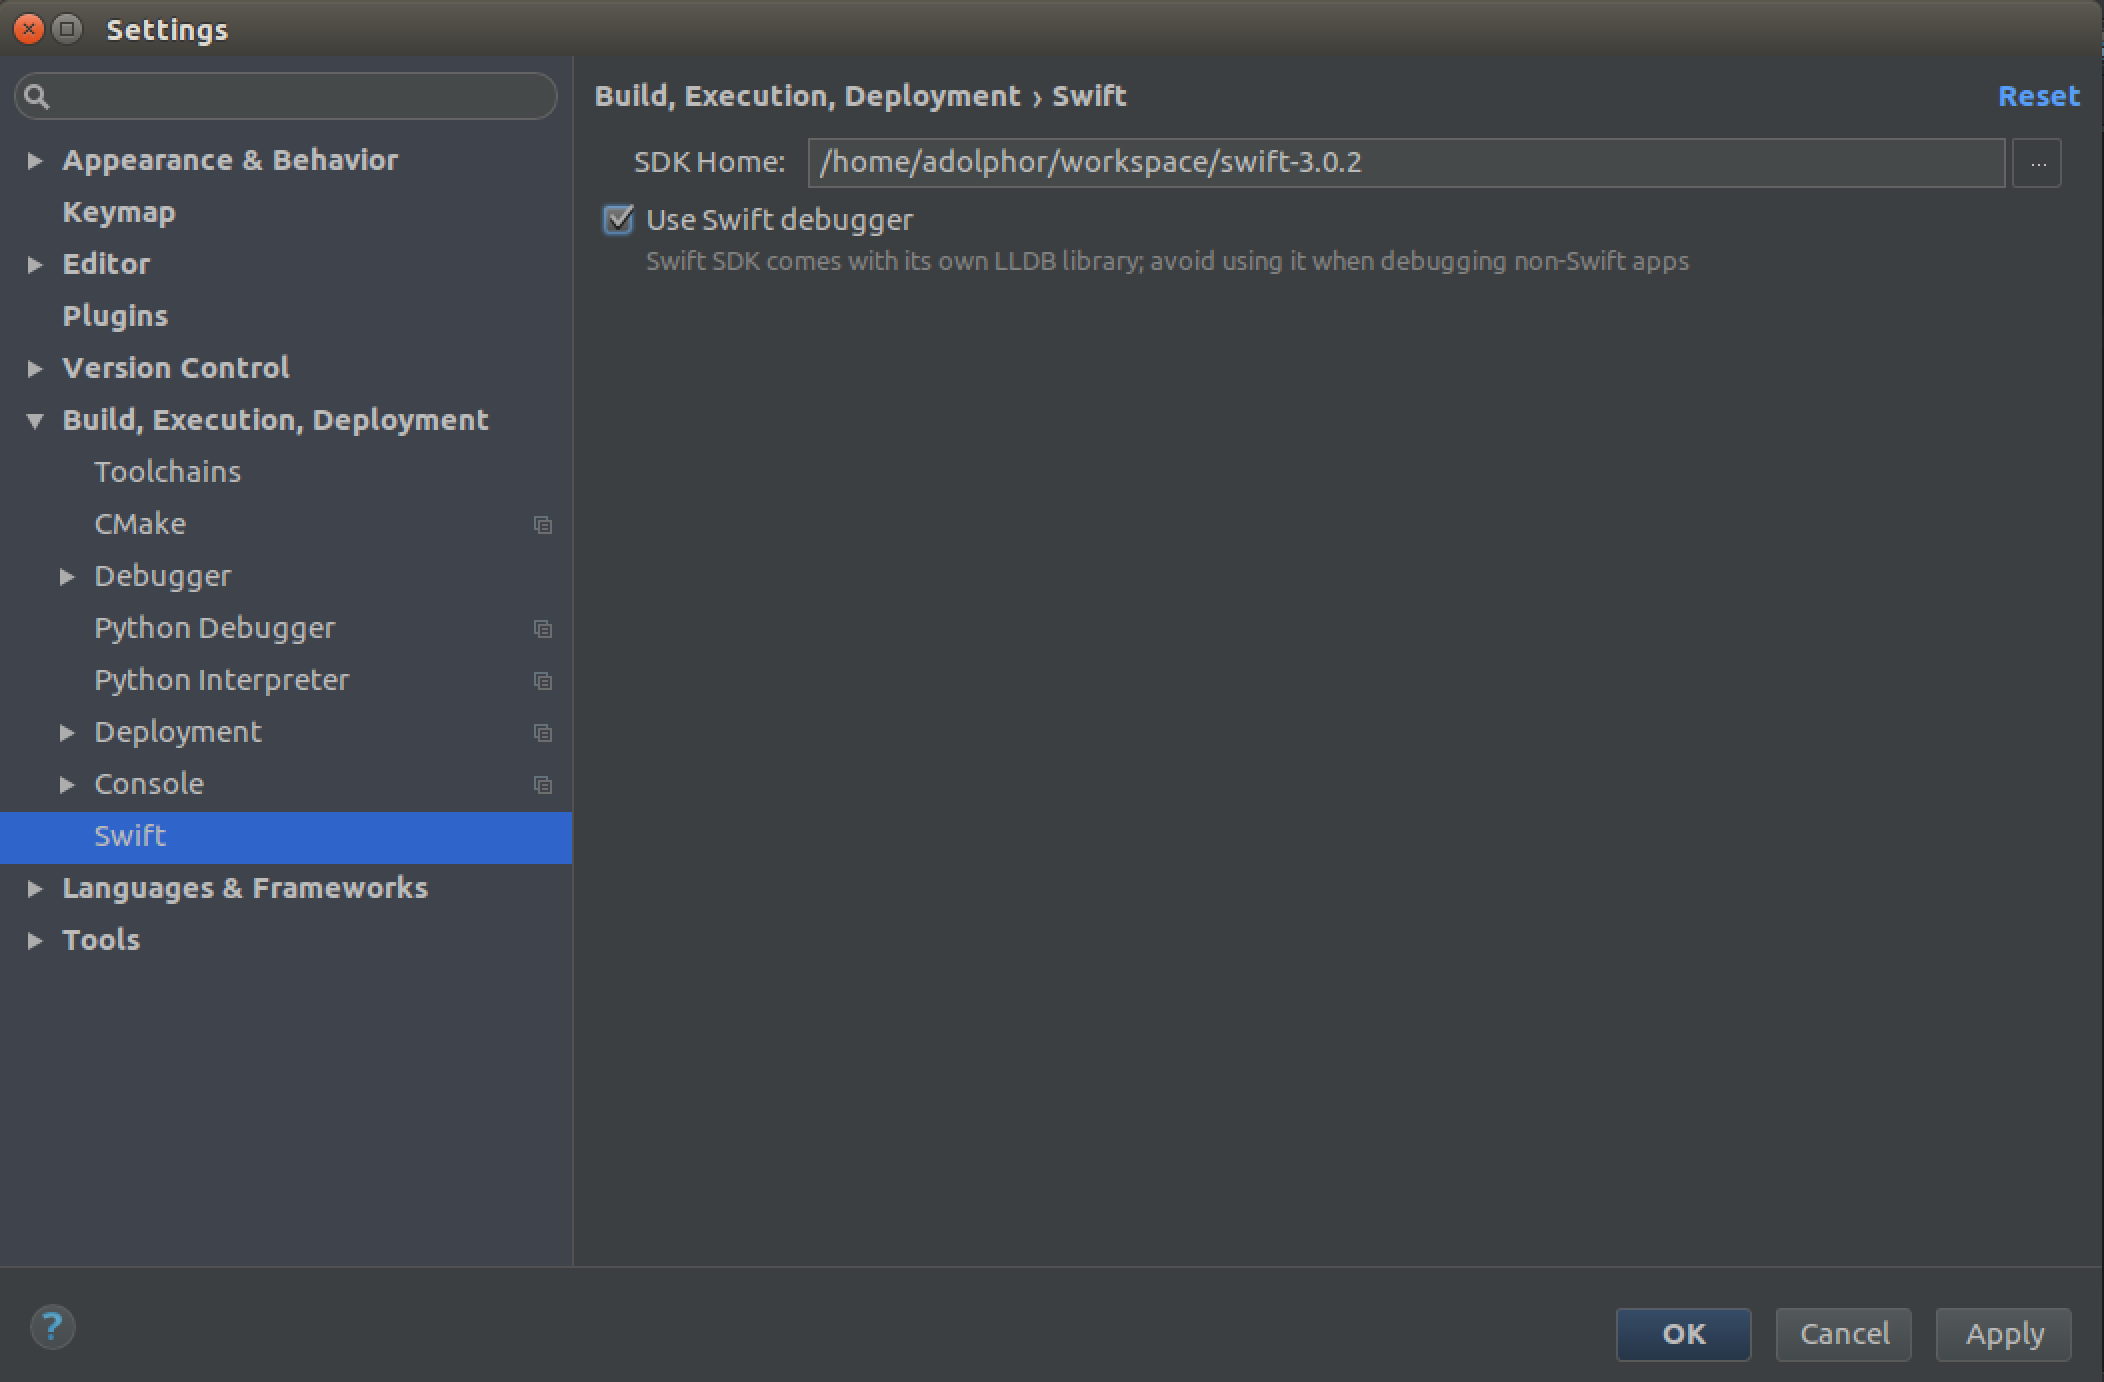
Task: Click the help question mark icon
Action: [x=52, y=1328]
